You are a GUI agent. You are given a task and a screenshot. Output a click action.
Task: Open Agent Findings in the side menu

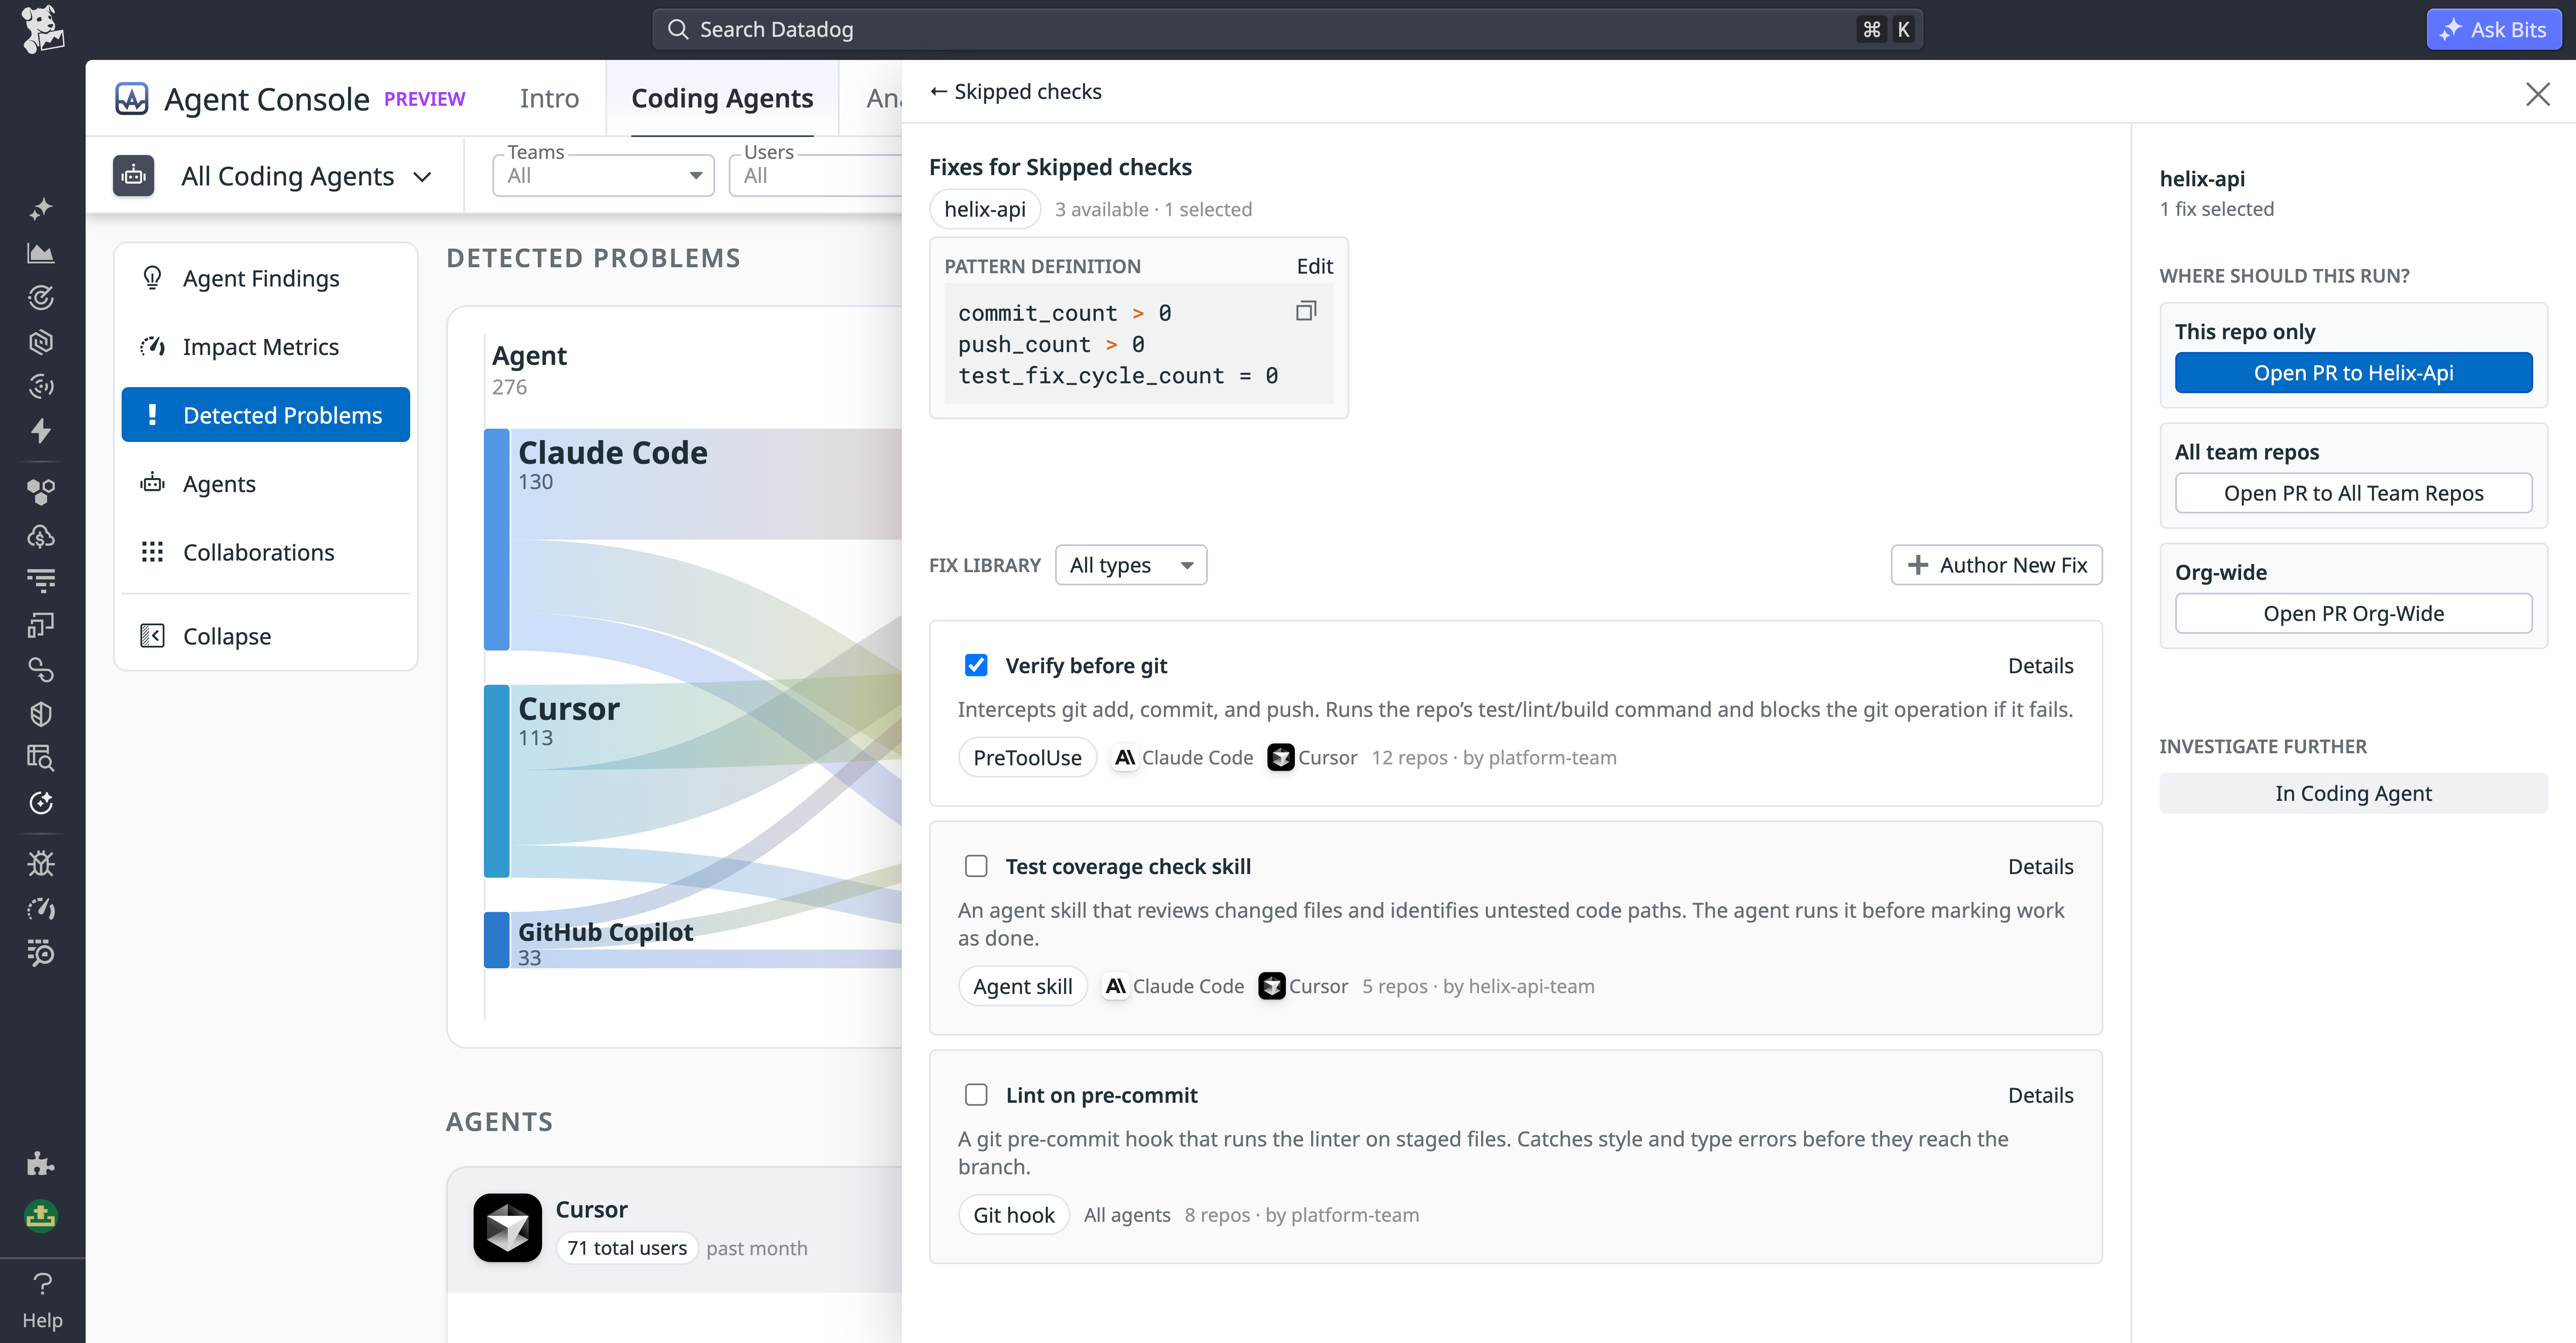[266, 278]
